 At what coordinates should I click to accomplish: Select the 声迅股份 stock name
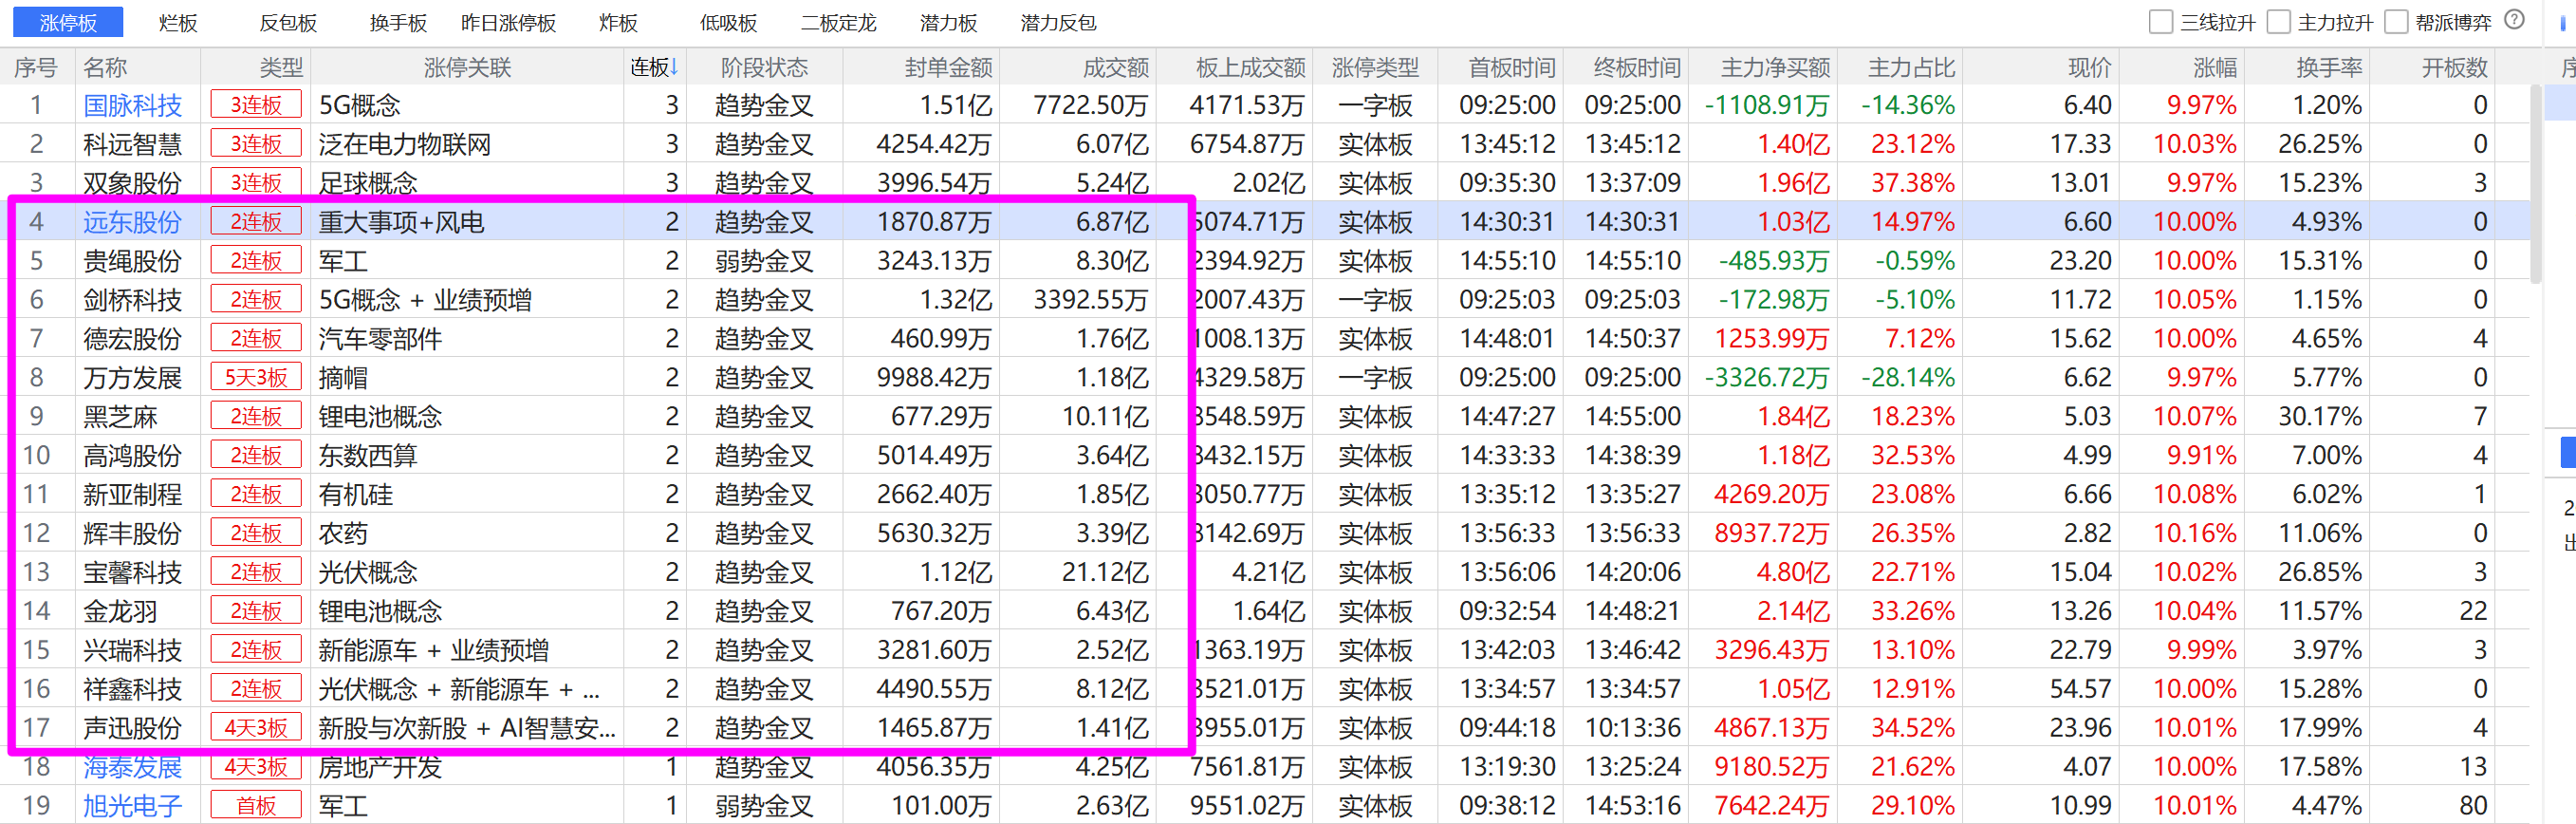point(132,728)
